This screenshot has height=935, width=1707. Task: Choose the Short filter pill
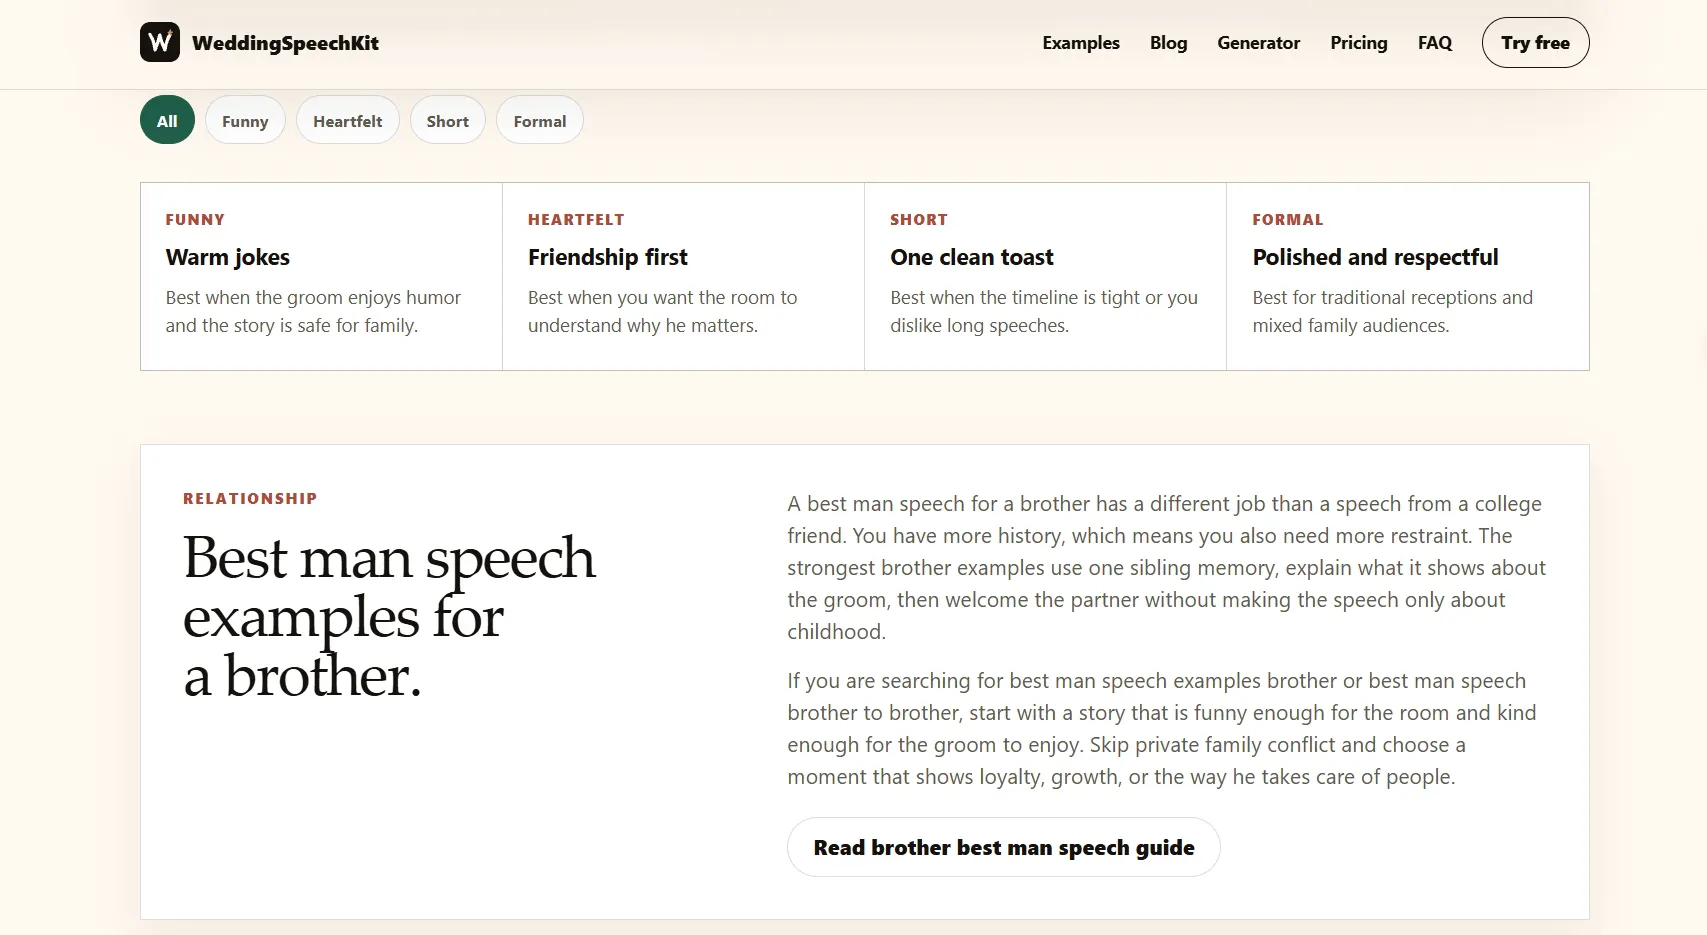(x=447, y=120)
